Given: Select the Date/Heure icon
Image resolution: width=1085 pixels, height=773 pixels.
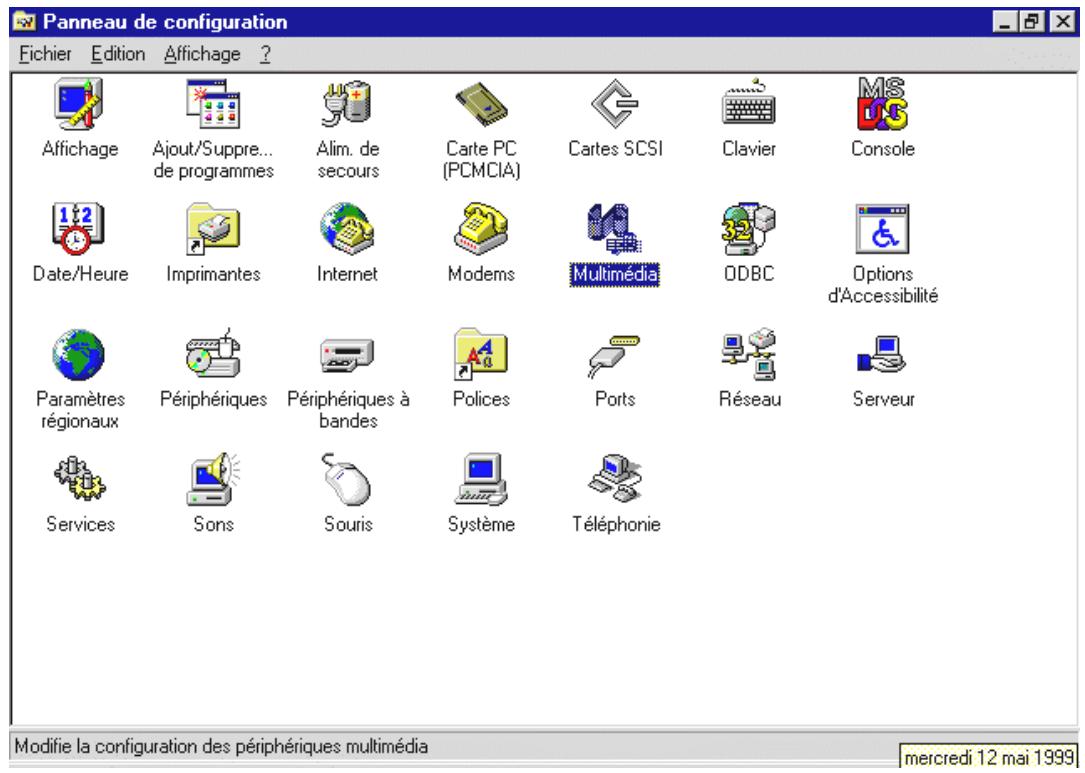Looking at the screenshot, I should coord(79,228).
